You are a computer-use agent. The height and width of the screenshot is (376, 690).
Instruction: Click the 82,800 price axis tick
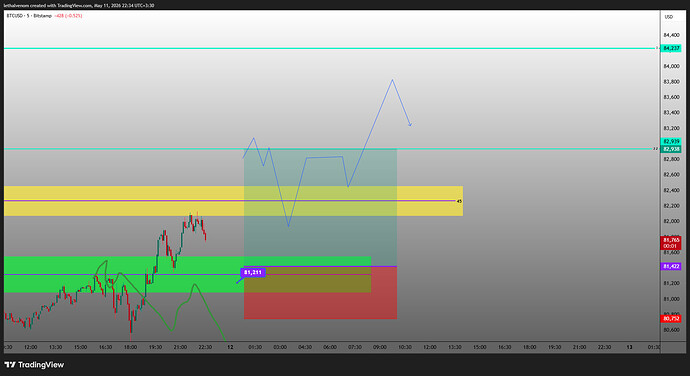click(672, 159)
